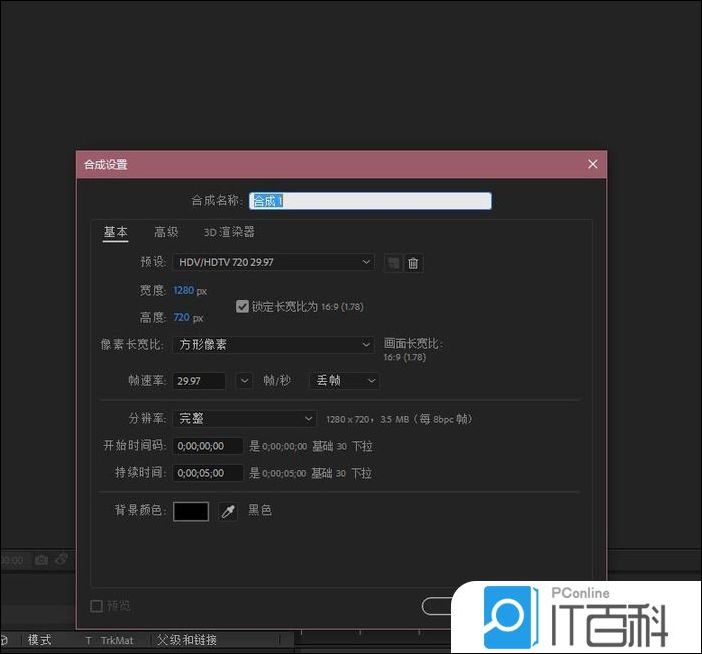Click the 合成名称 text field
This screenshot has width=702, height=654.
(x=370, y=201)
